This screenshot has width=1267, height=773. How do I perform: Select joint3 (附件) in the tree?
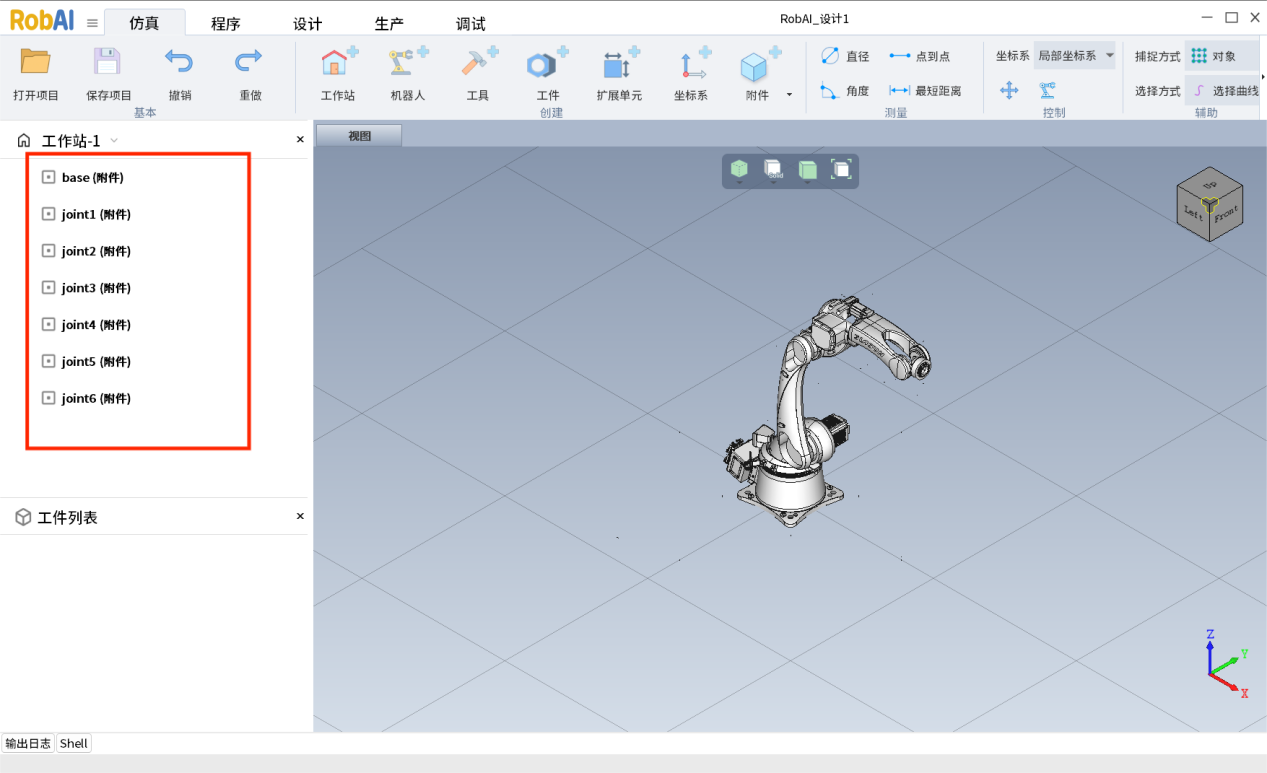tap(95, 288)
